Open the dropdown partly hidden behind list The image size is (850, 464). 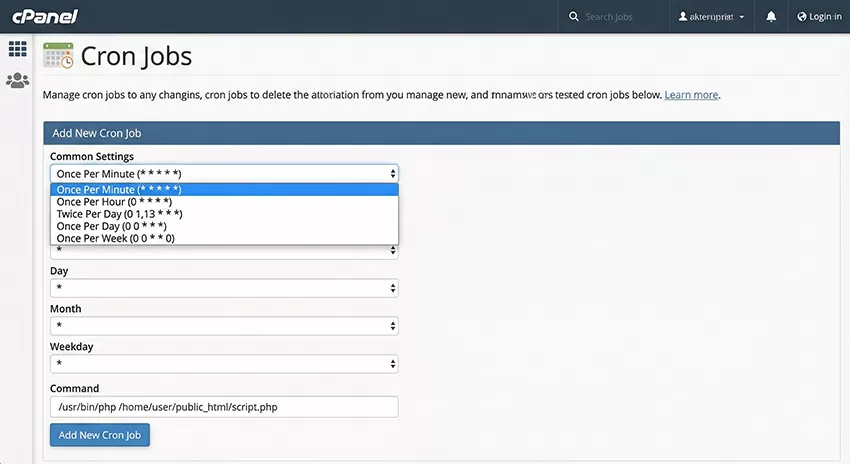pos(224,252)
